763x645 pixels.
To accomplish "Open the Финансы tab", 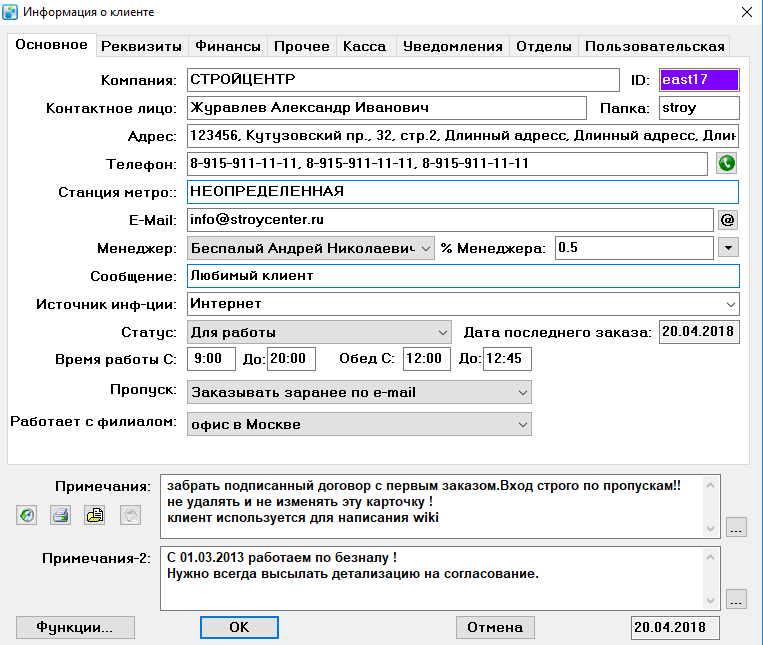I will pos(228,46).
